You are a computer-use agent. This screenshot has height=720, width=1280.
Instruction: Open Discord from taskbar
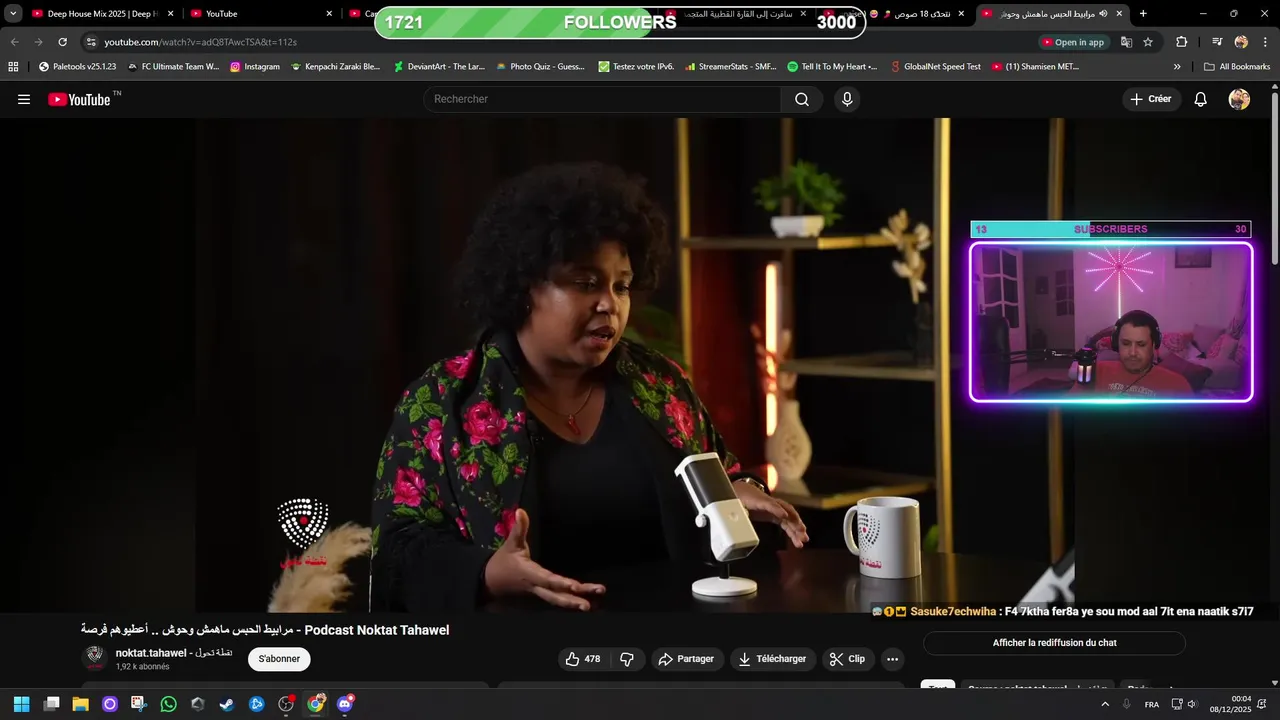coord(345,704)
